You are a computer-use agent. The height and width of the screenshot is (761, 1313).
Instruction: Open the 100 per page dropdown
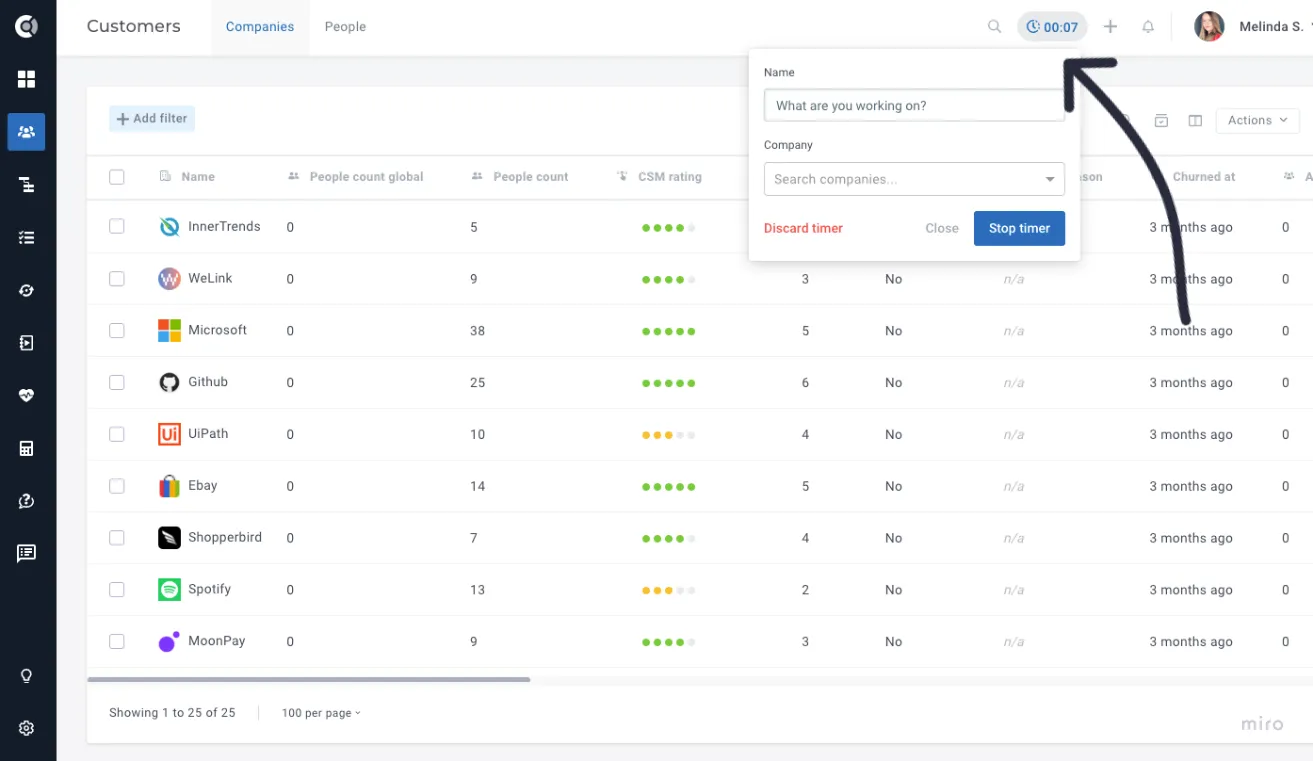click(321, 713)
